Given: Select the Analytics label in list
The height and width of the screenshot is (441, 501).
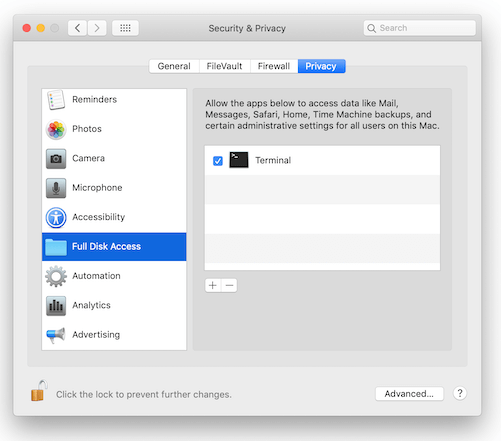Looking at the screenshot, I should point(92,305).
